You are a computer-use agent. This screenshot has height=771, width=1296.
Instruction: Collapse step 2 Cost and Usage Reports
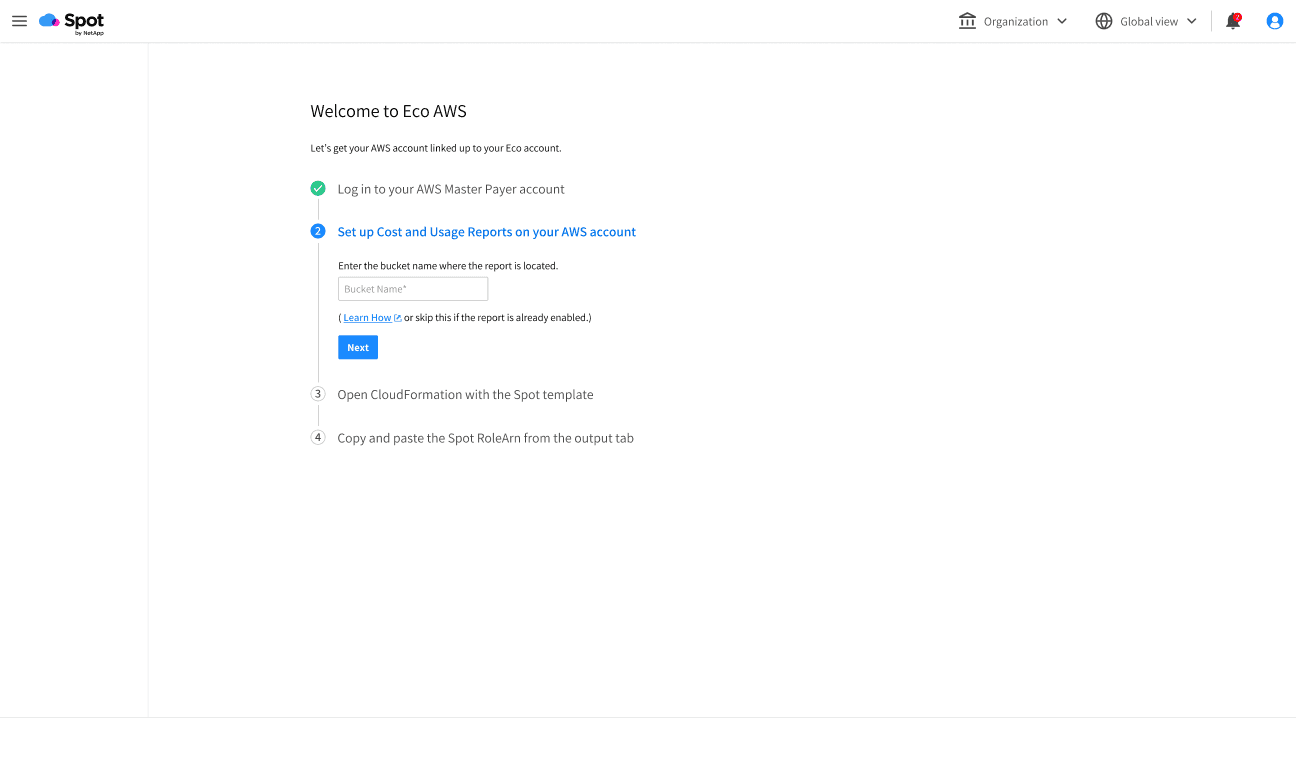tap(318, 231)
